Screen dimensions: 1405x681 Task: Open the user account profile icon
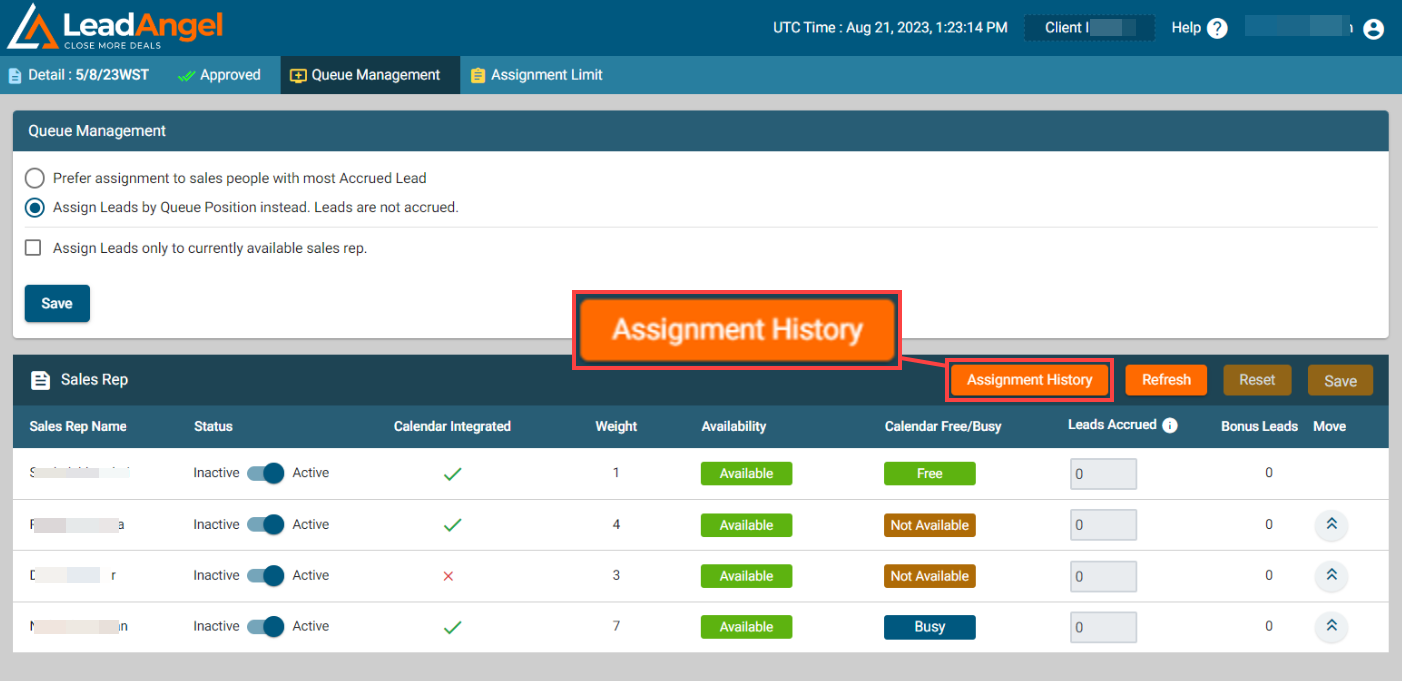[1373, 29]
